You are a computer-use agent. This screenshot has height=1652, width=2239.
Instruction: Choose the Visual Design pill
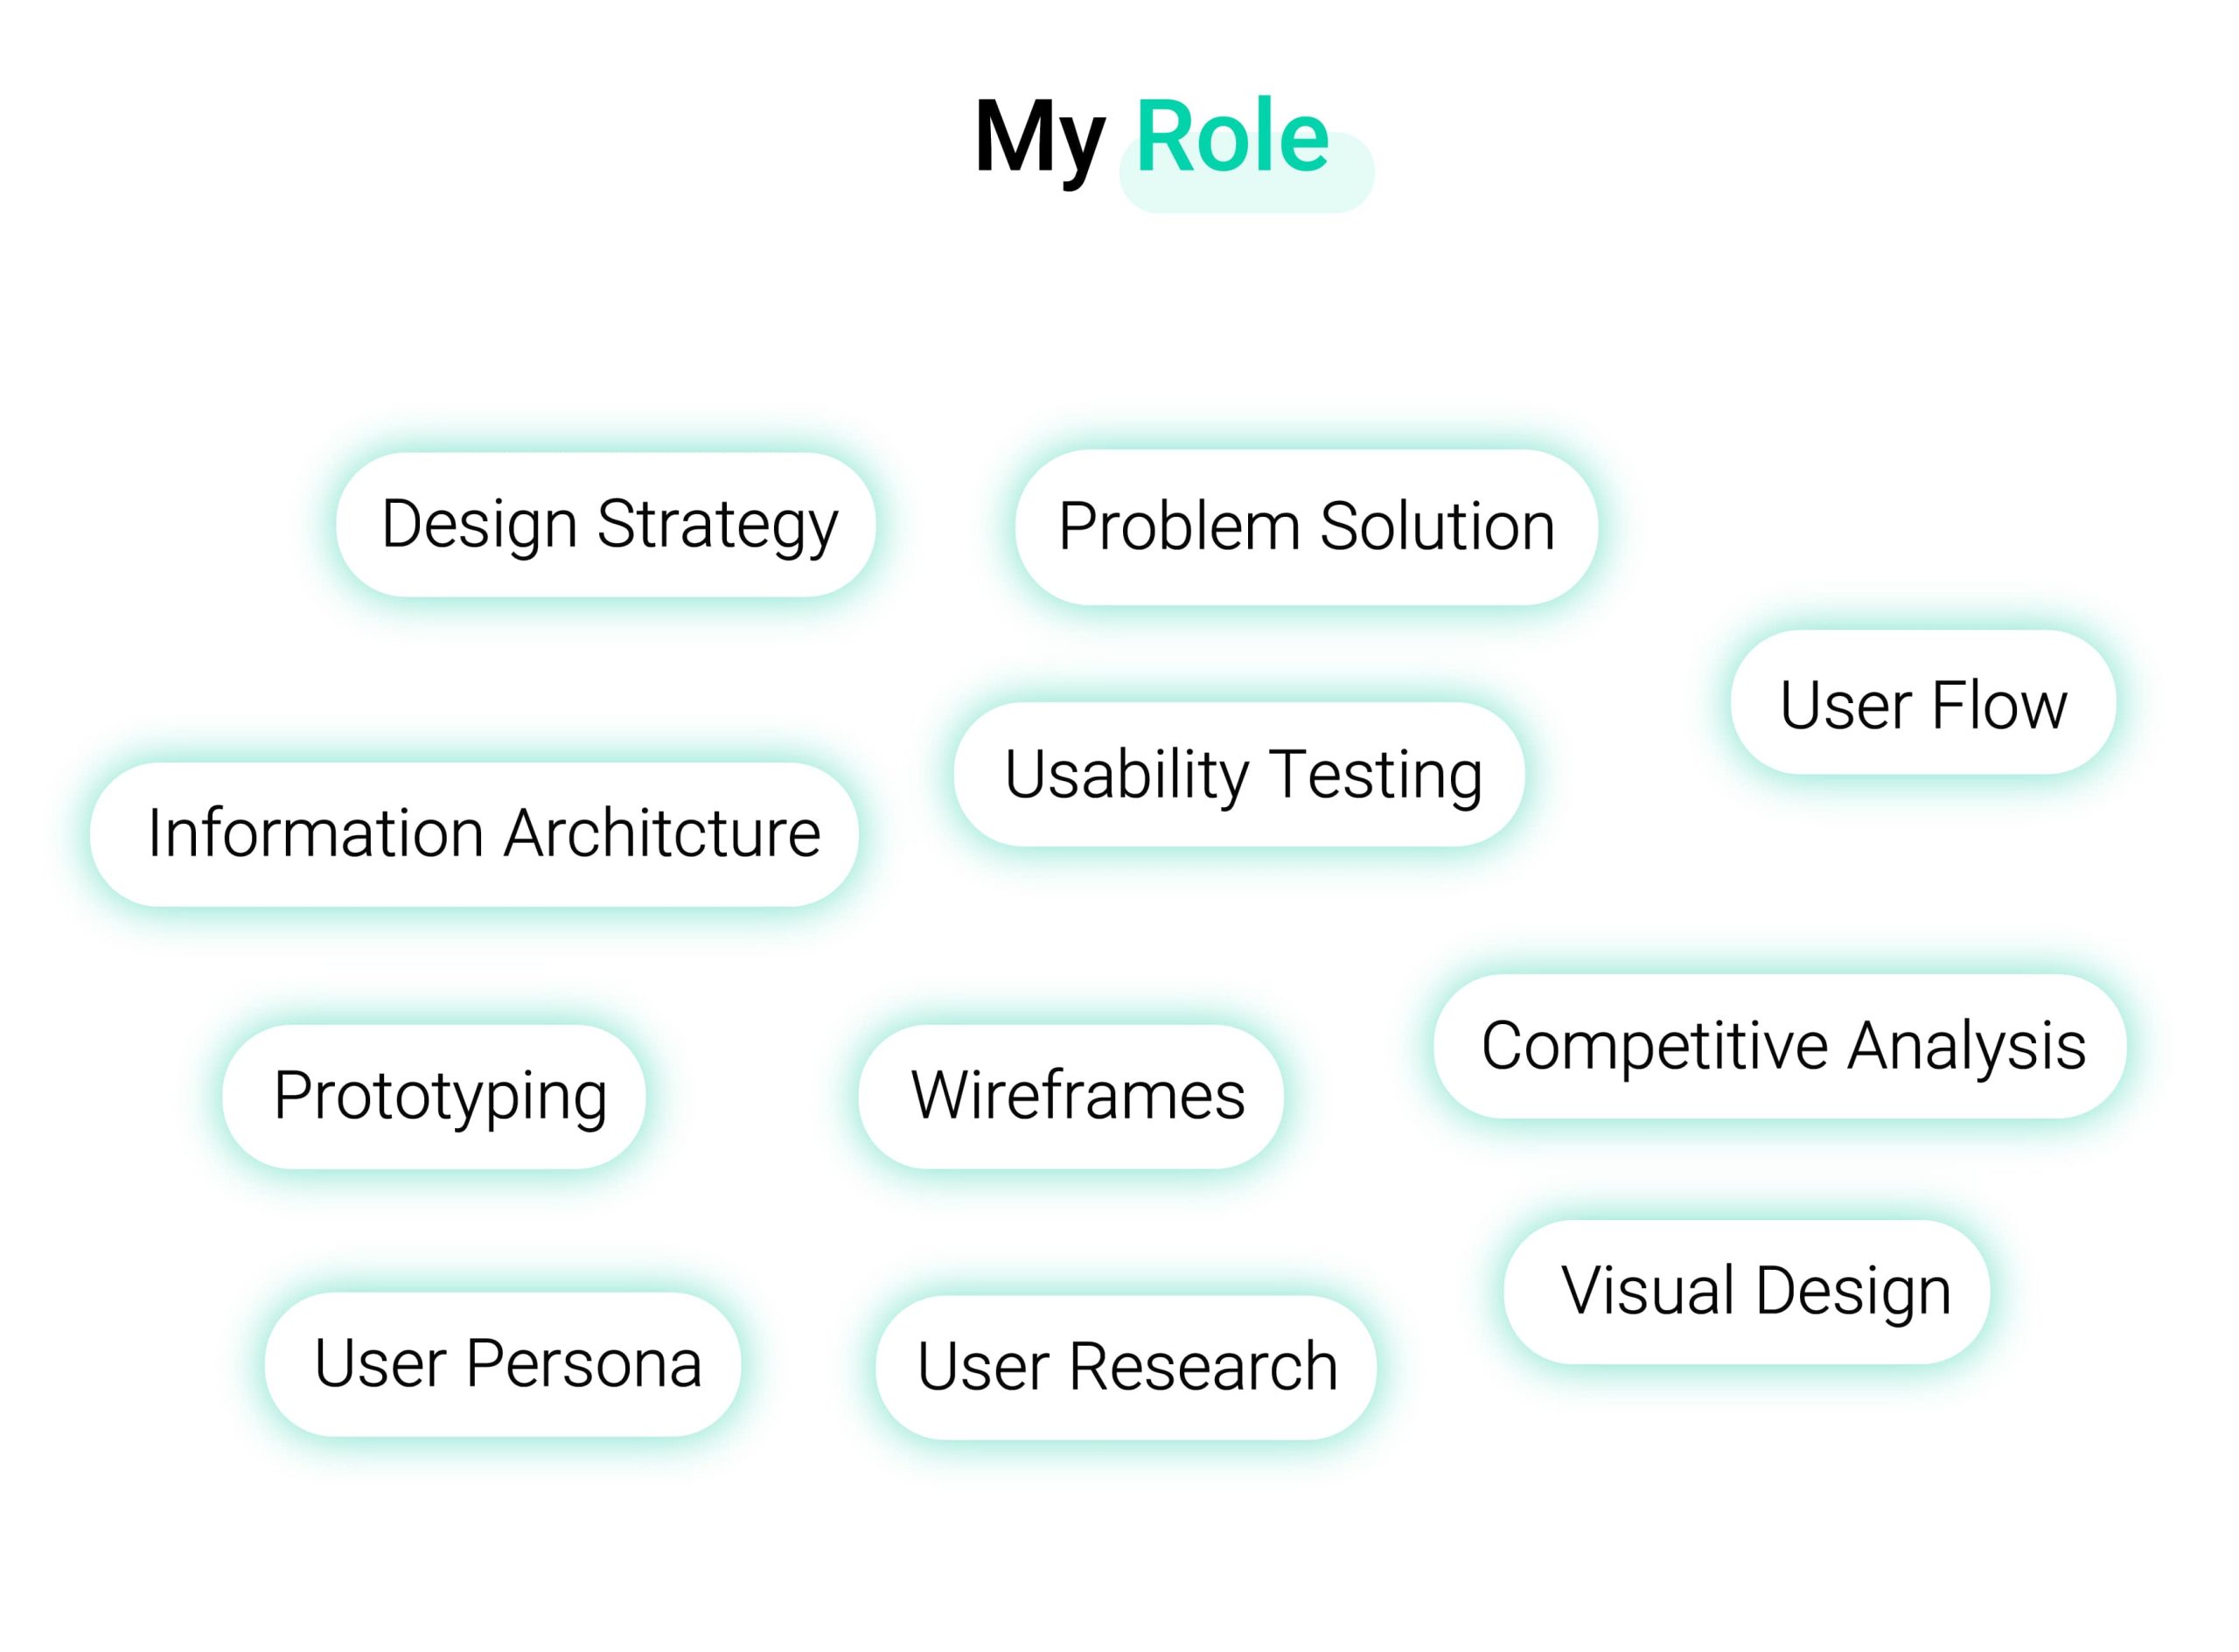click(x=1746, y=1292)
